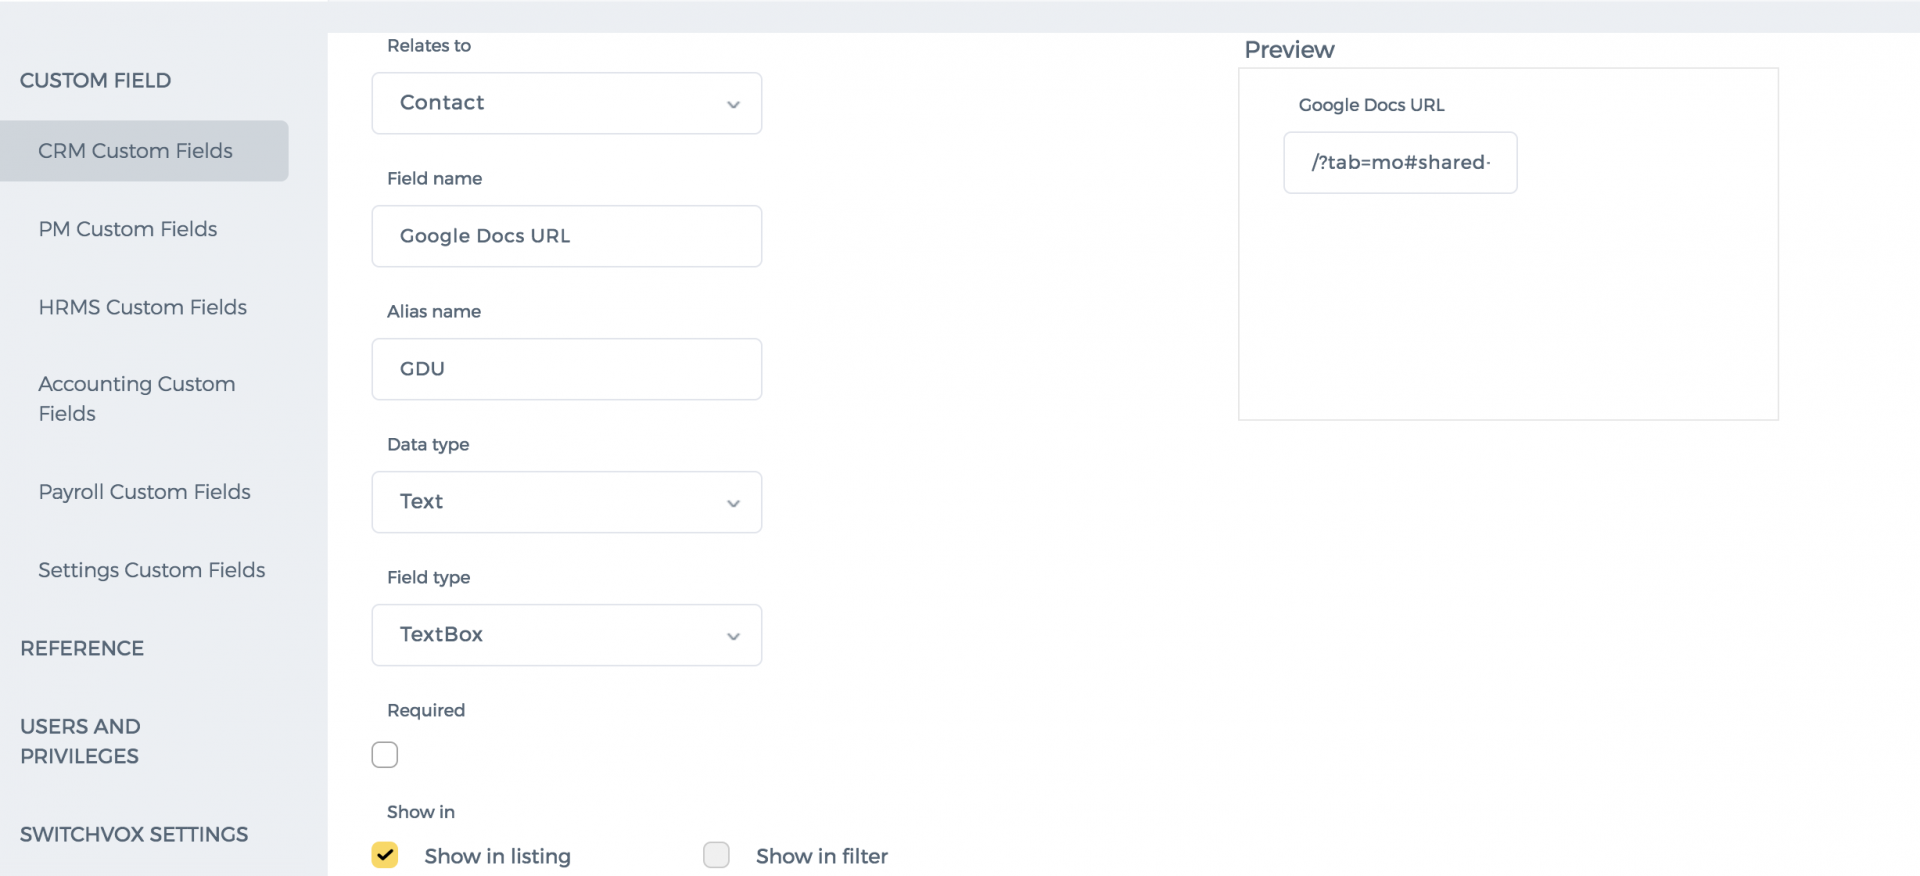The width and height of the screenshot is (1920, 876).
Task: Open the Field type TextBox dropdown
Action: tap(567, 635)
